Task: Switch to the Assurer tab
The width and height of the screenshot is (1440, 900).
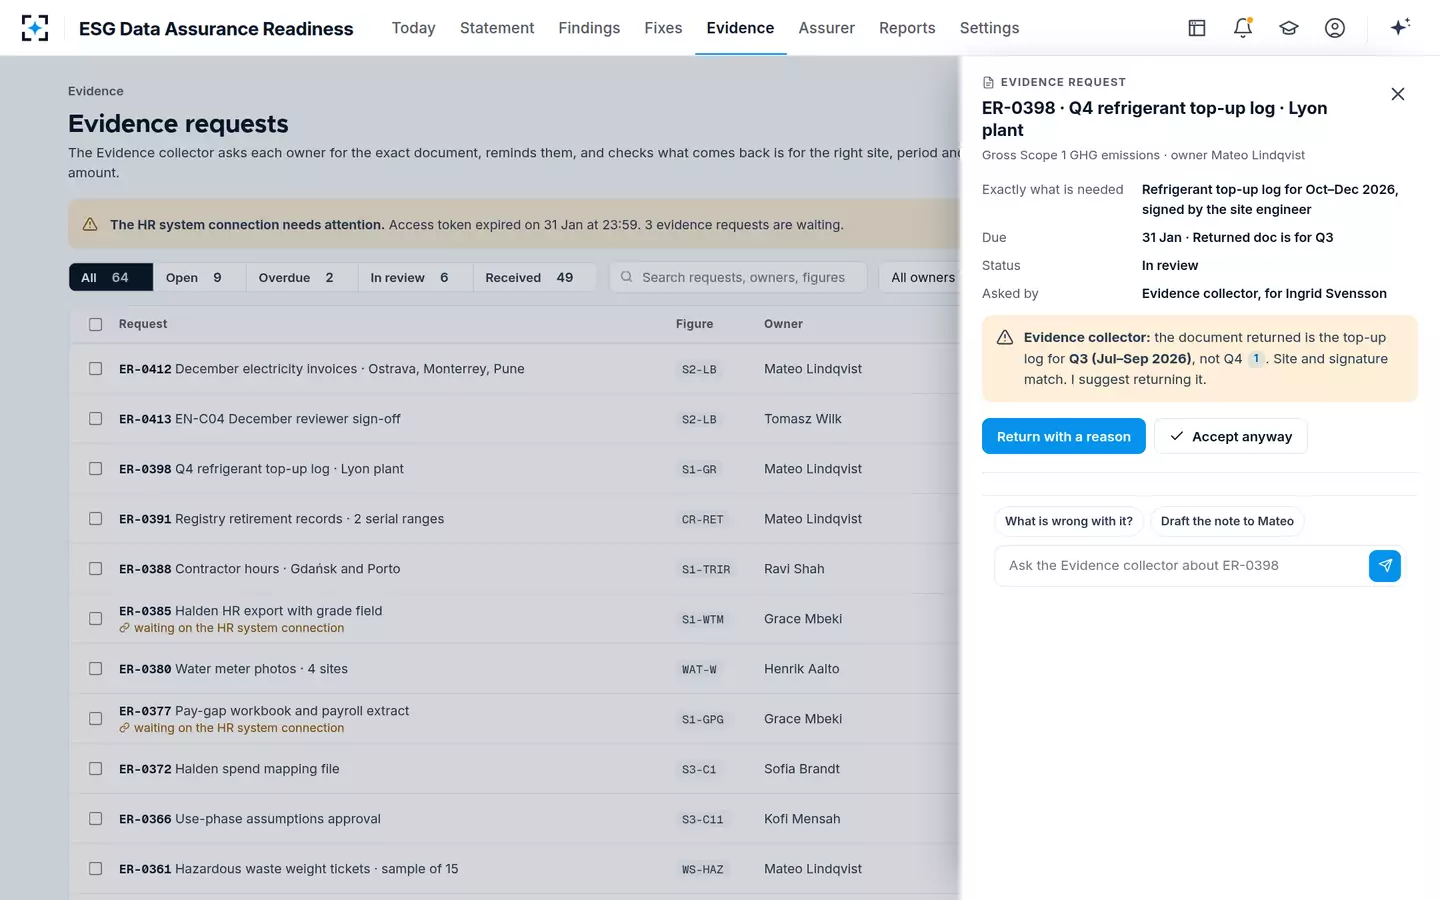Action: click(x=826, y=28)
